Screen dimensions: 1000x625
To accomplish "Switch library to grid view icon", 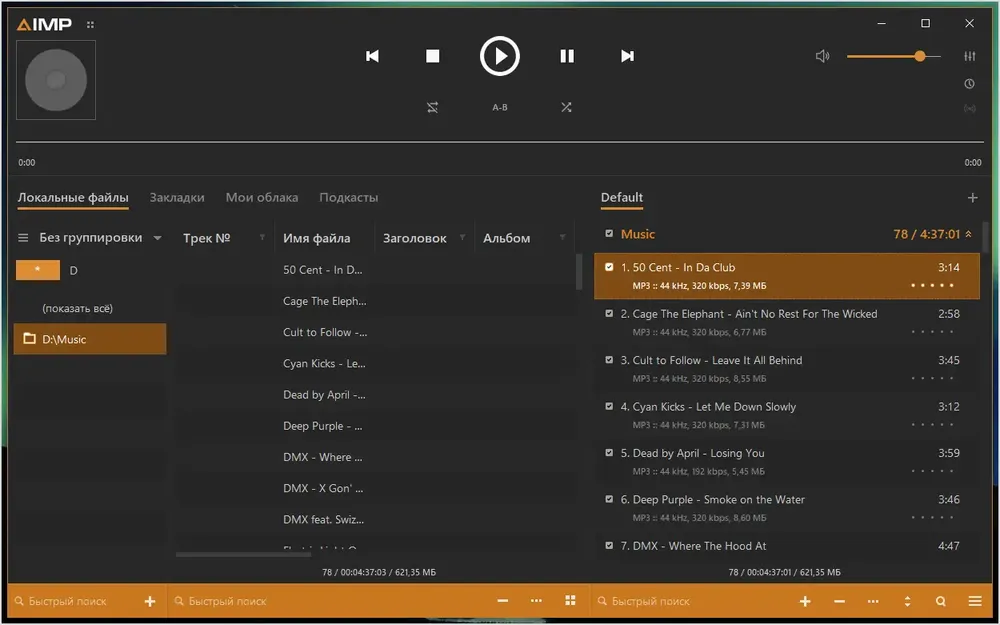I will point(570,601).
